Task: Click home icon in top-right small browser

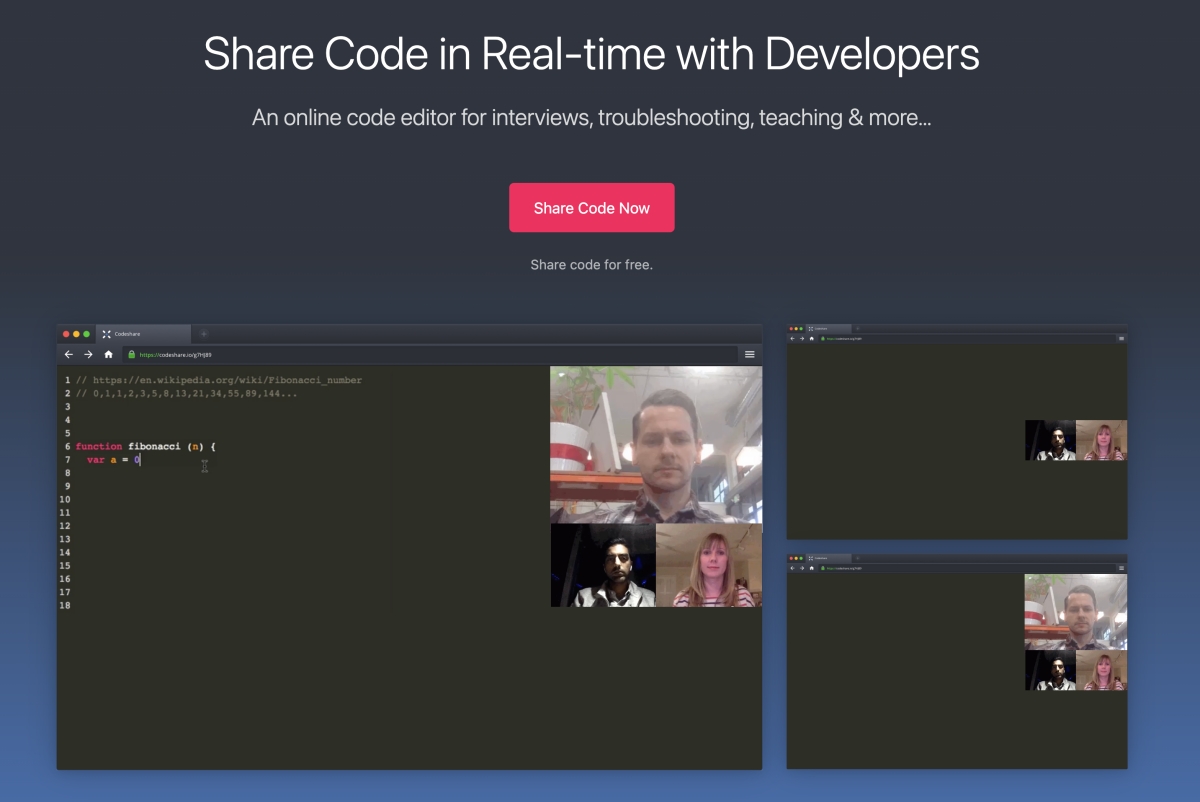Action: click(x=811, y=339)
